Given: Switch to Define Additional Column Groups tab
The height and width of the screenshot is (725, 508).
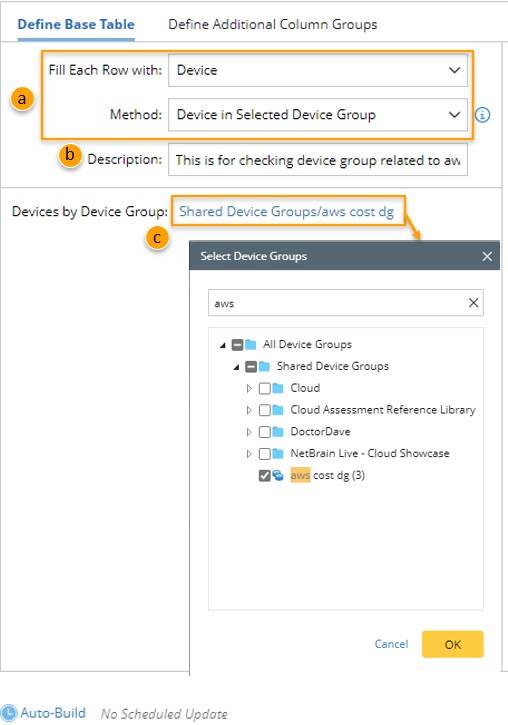Looking at the screenshot, I should pos(273,25).
